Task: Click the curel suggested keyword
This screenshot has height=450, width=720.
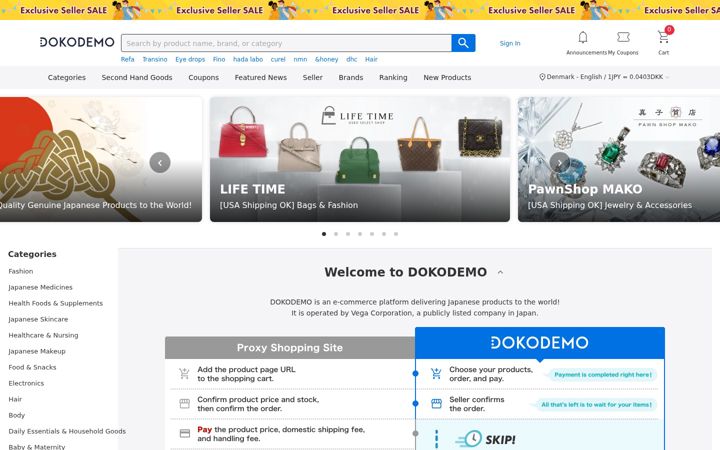Action: tap(278, 59)
